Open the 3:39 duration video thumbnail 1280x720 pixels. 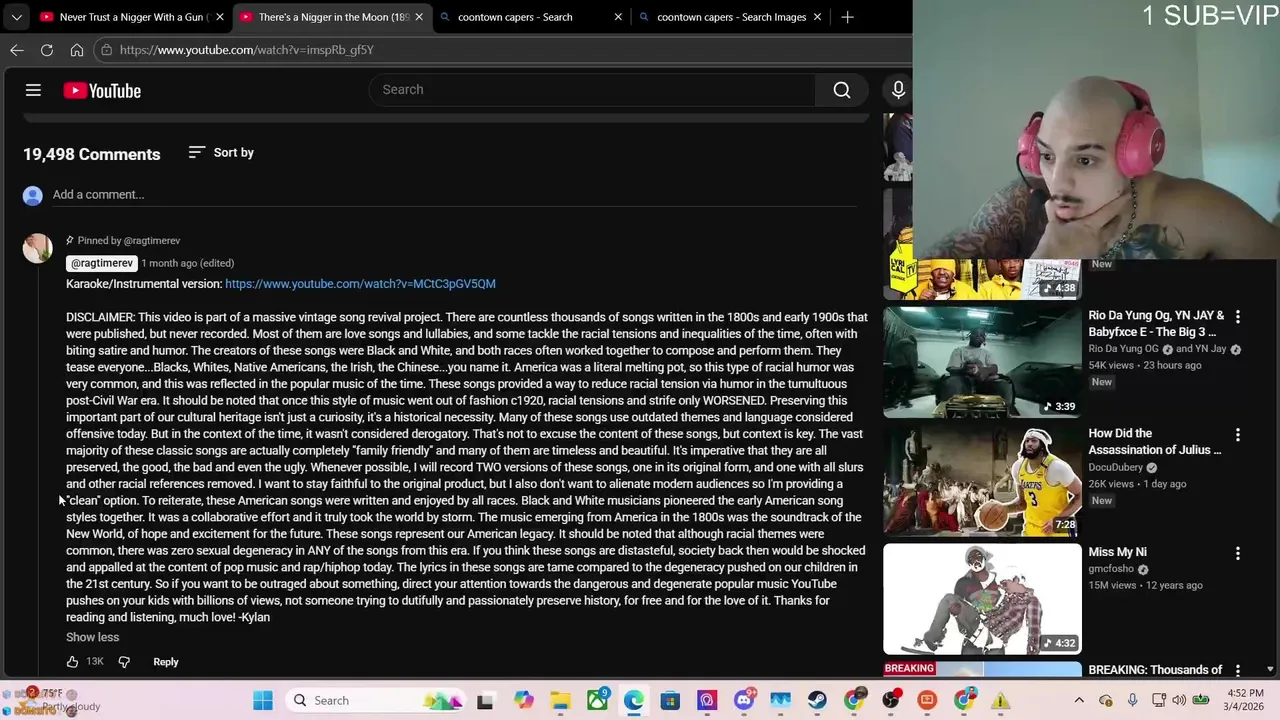click(982, 362)
